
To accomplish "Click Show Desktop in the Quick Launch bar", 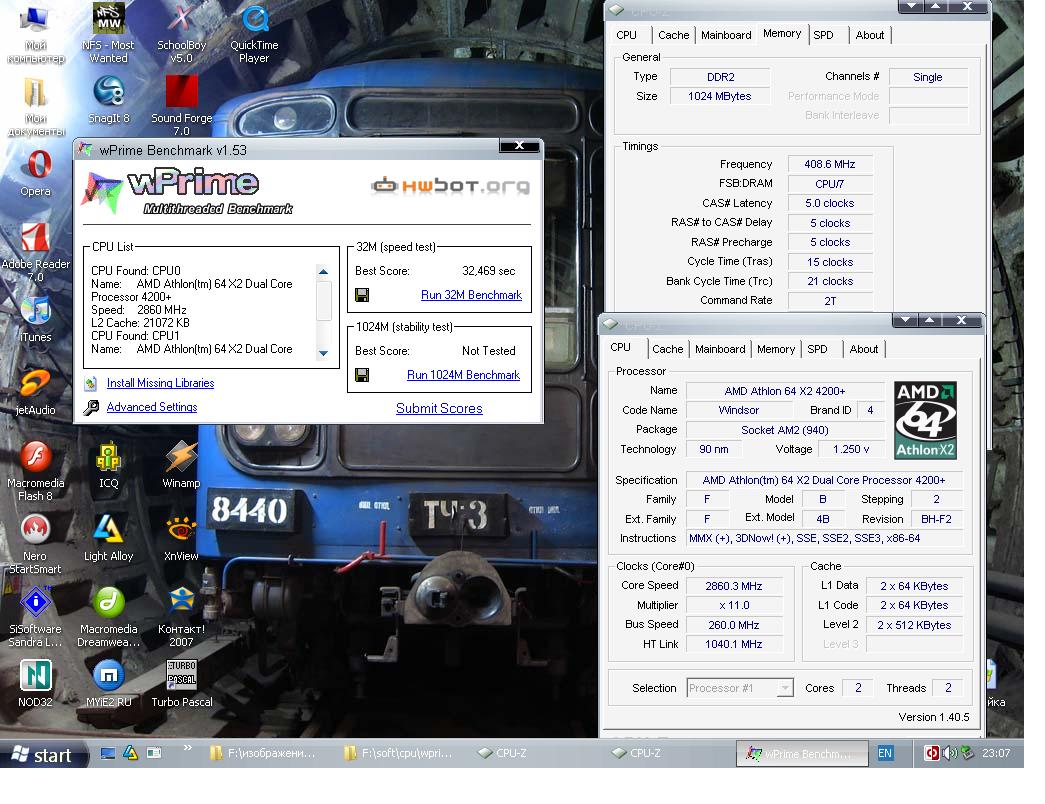I will click(107, 753).
